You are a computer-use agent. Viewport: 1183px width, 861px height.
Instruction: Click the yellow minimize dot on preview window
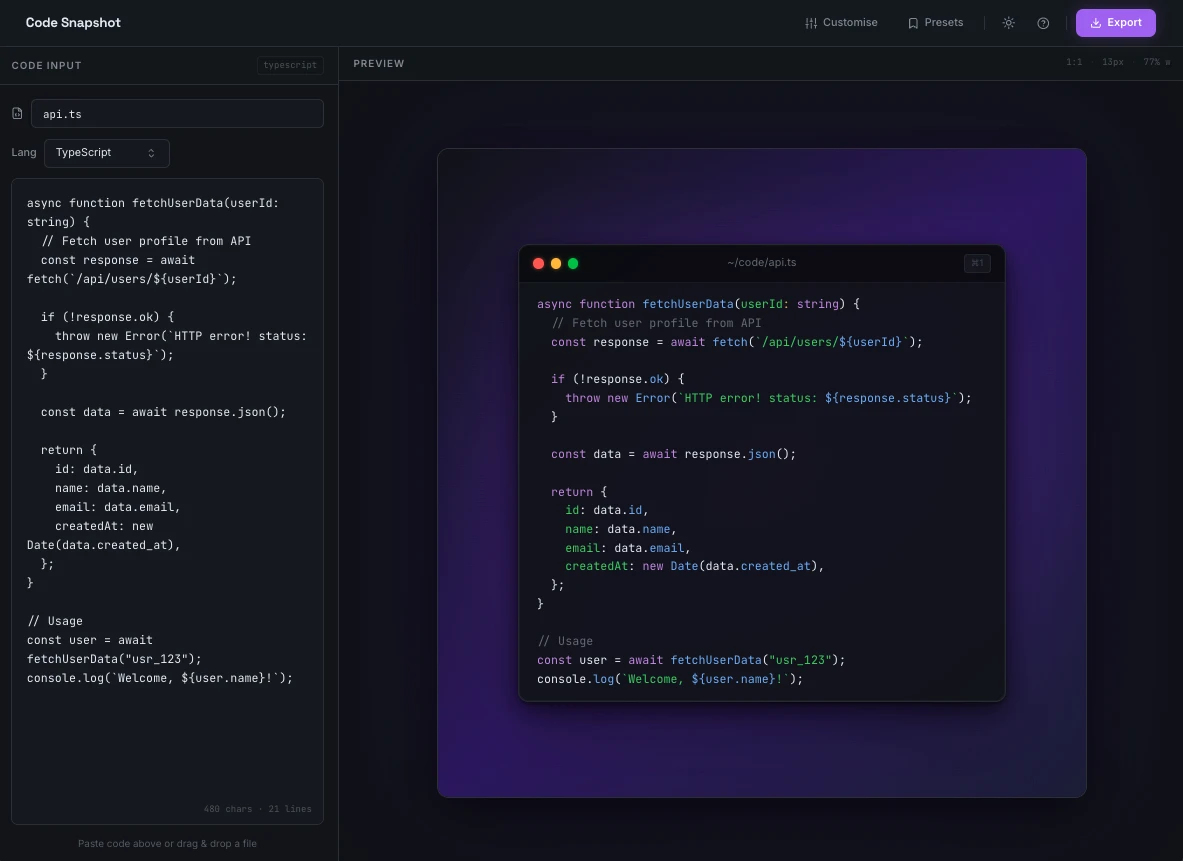point(556,263)
